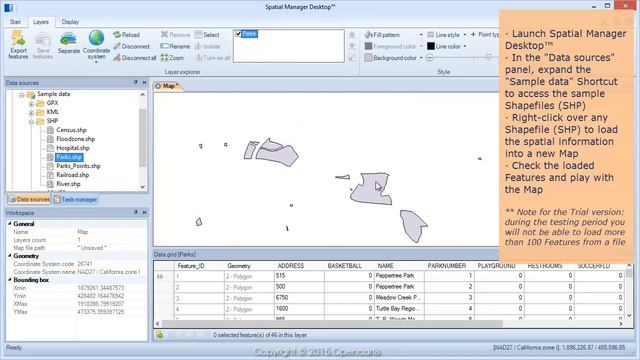Switch to the Display ribbon tab
The width and height of the screenshot is (640, 360).
click(70, 22)
